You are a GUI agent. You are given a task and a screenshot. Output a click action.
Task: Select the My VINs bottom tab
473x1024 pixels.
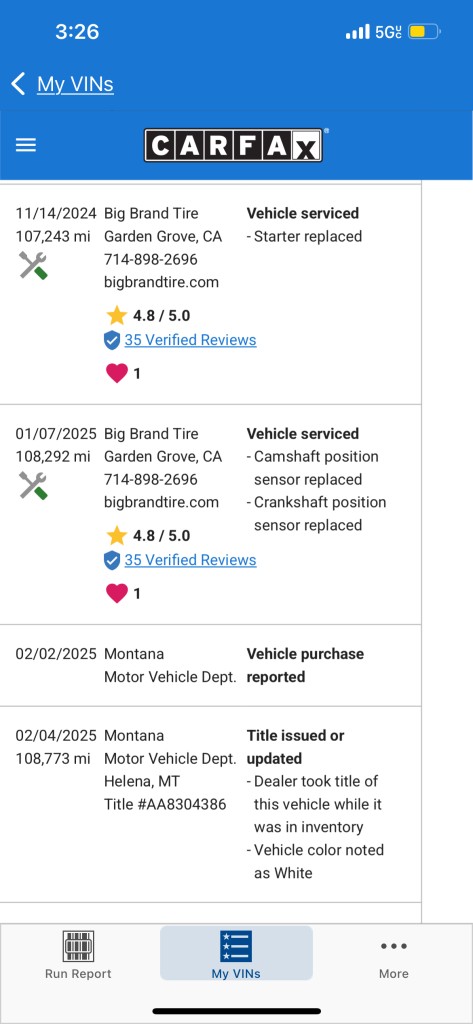click(x=236, y=953)
